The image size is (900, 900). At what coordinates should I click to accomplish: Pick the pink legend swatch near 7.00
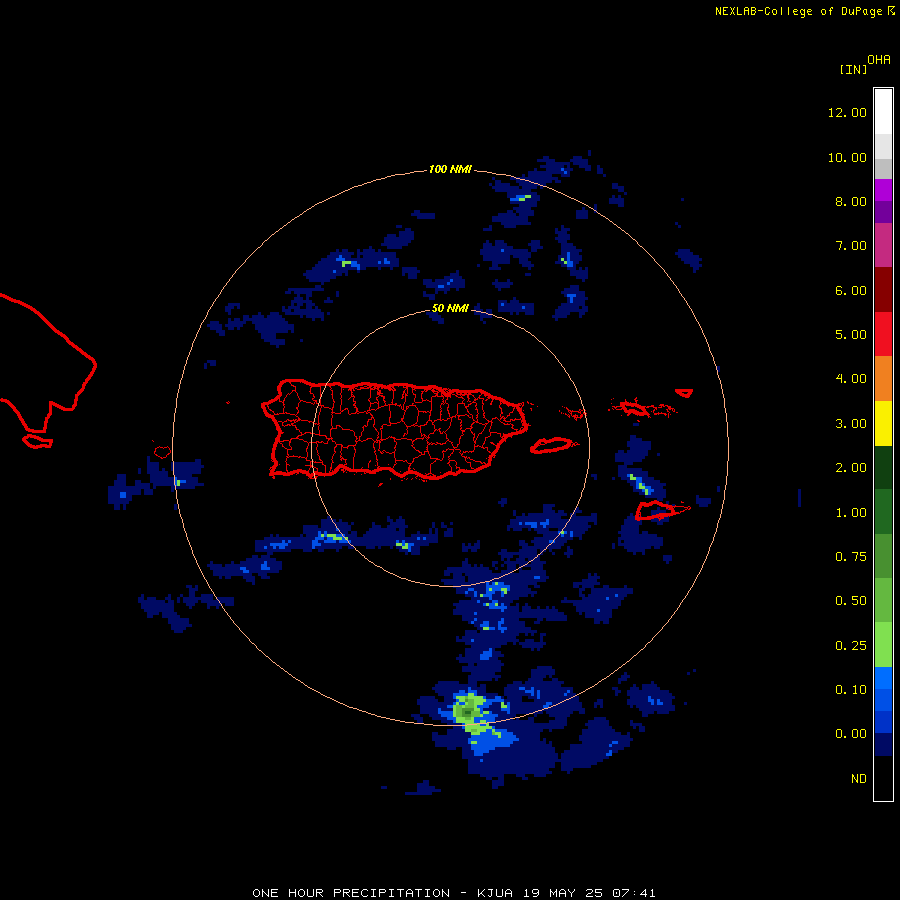click(x=883, y=245)
